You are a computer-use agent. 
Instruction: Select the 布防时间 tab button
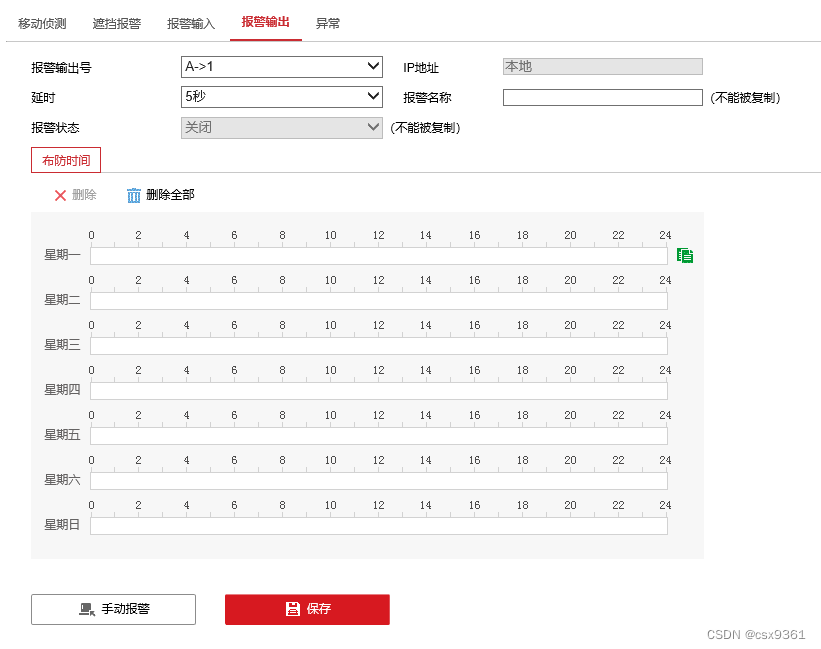(66, 160)
